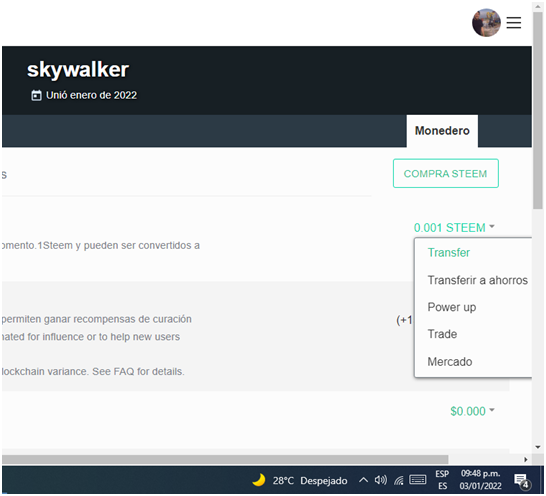Click the vertical scrollbar down arrow
Viewport: 546px width, 496px height.
[538, 447]
